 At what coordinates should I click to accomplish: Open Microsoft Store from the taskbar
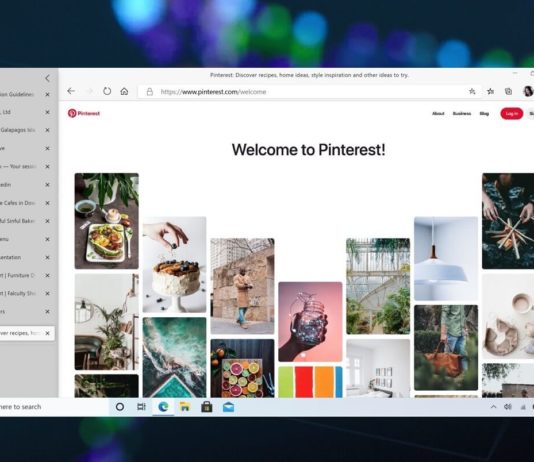coord(207,407)
